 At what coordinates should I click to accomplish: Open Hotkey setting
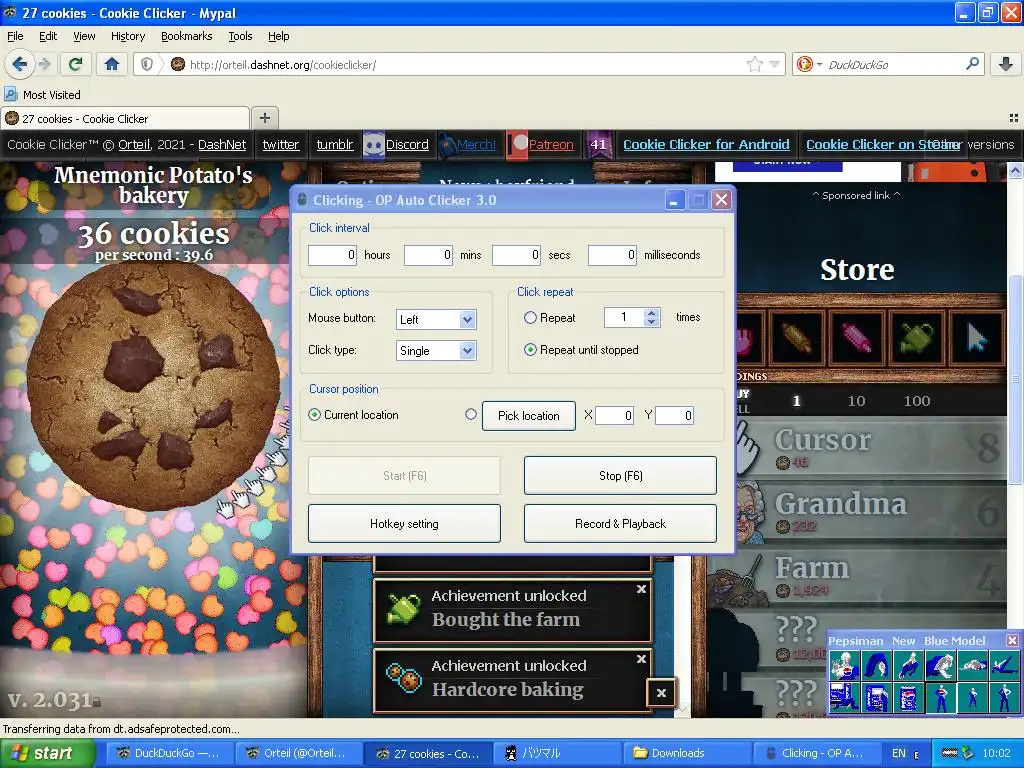click(x=404, y=524)
